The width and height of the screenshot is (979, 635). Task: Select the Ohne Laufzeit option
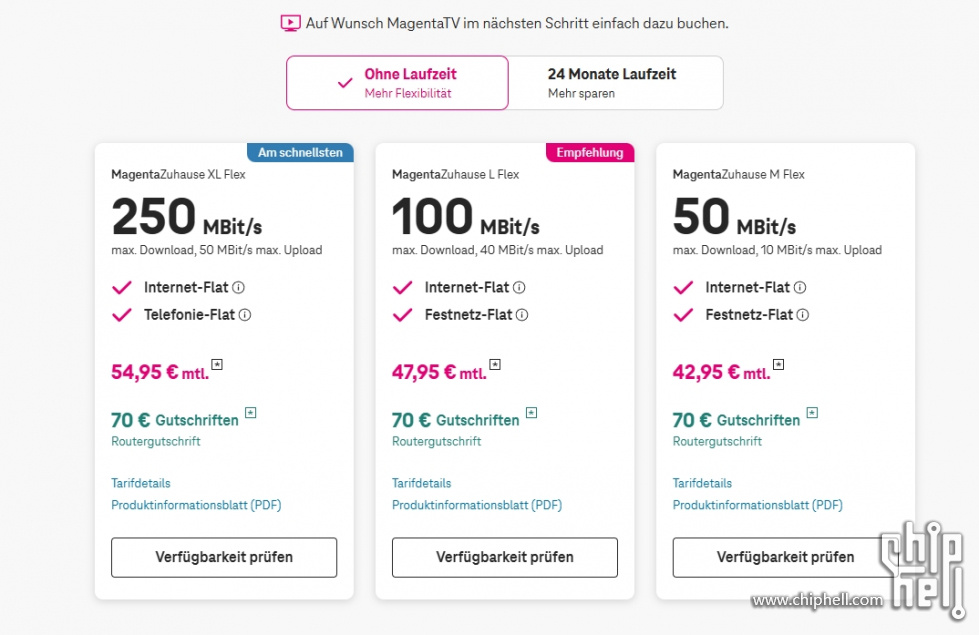(x=398, y=83)
